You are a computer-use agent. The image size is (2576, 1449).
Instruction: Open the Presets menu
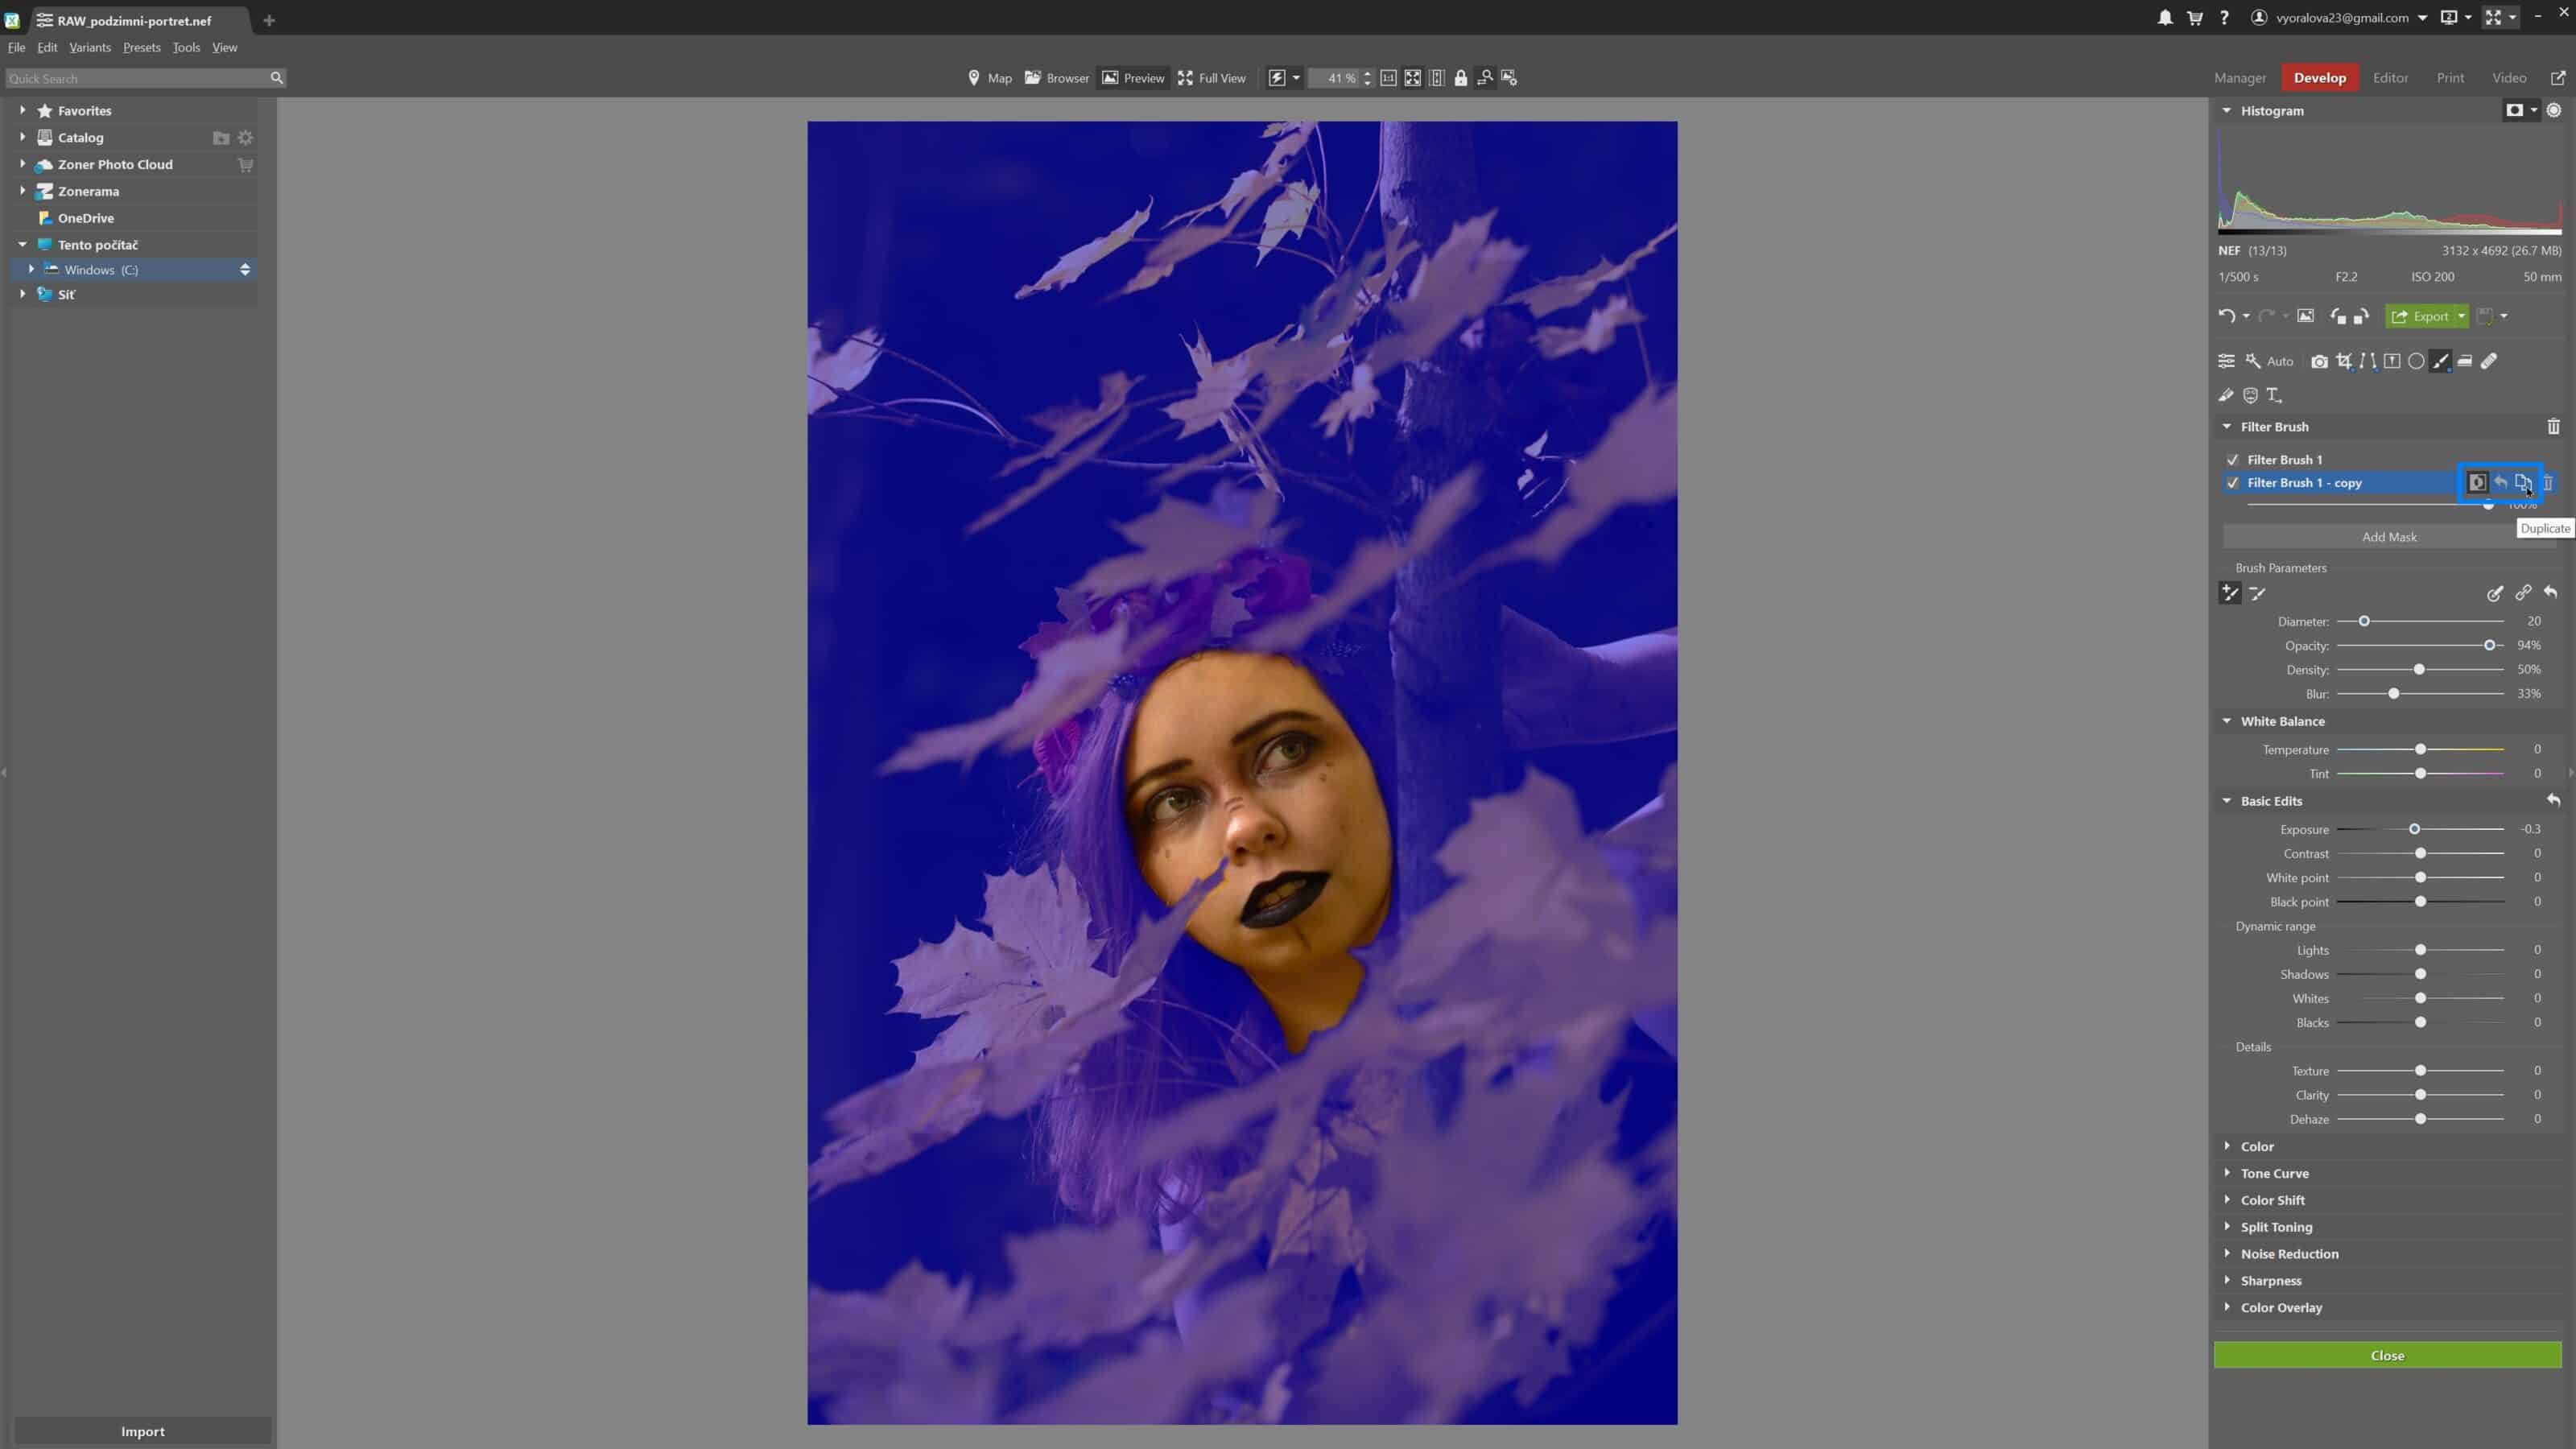coord(141,47)
